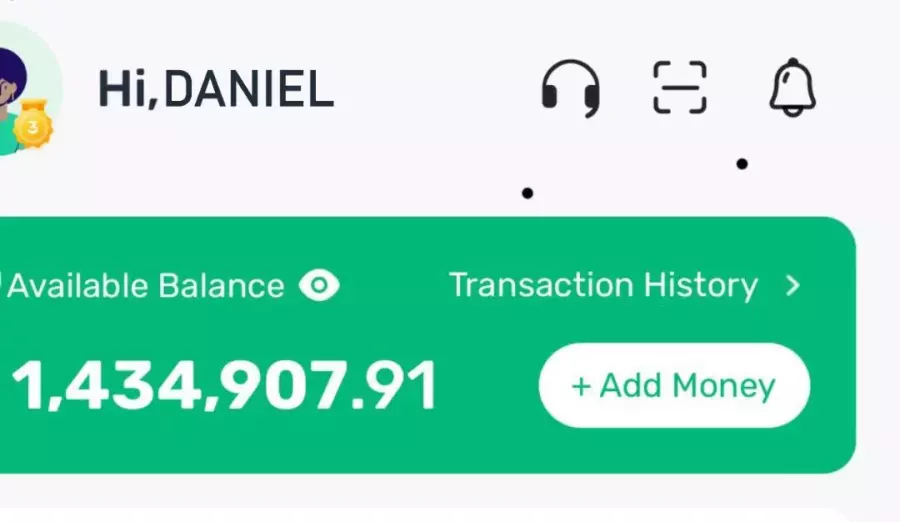Screen dimensions: 900x522
Task: Click the Available Balance label
Action: point(146,285)
